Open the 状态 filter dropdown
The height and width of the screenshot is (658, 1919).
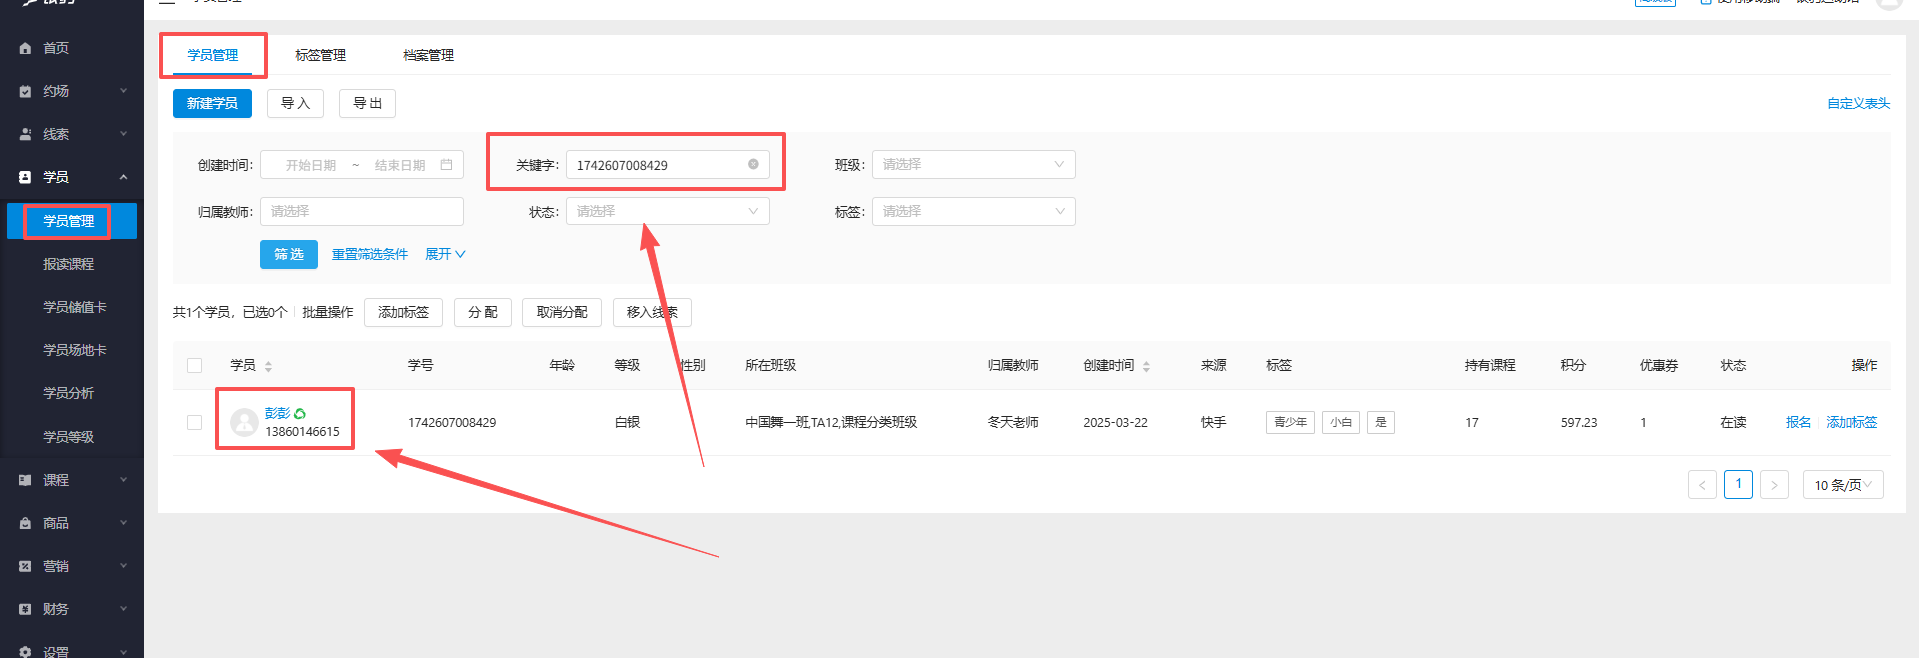(667, 211)
